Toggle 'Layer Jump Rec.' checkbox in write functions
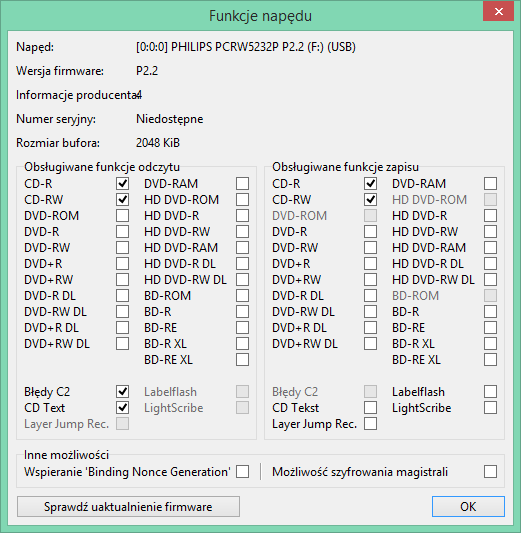 click(x=370, y=424)
